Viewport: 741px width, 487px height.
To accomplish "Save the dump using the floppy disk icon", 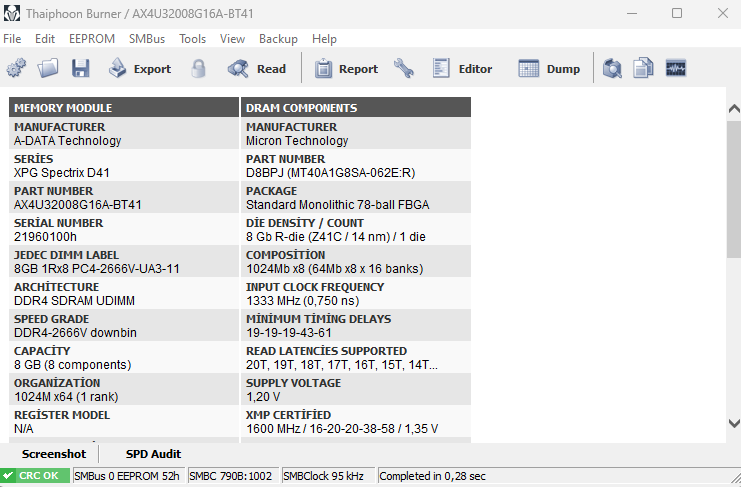I will click(x=80, y=68).
